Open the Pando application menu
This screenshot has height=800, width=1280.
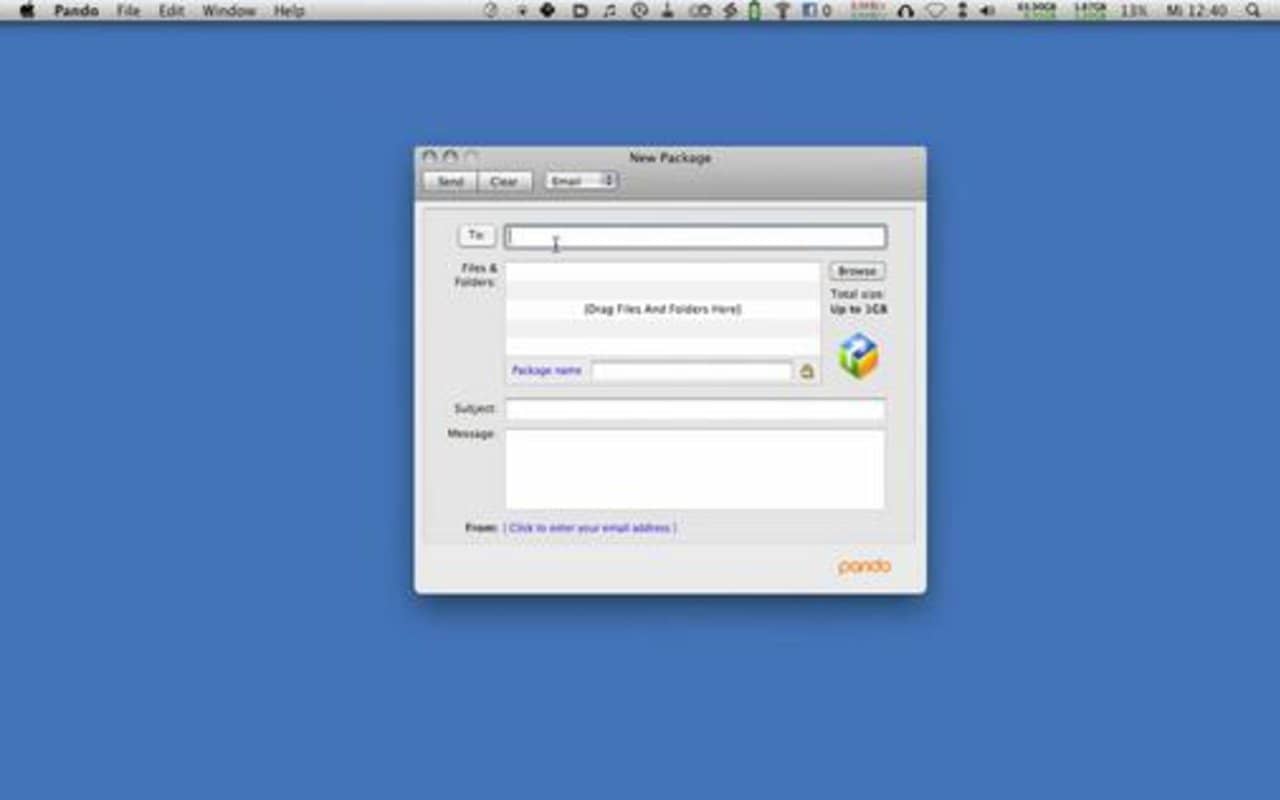point(76,11)
